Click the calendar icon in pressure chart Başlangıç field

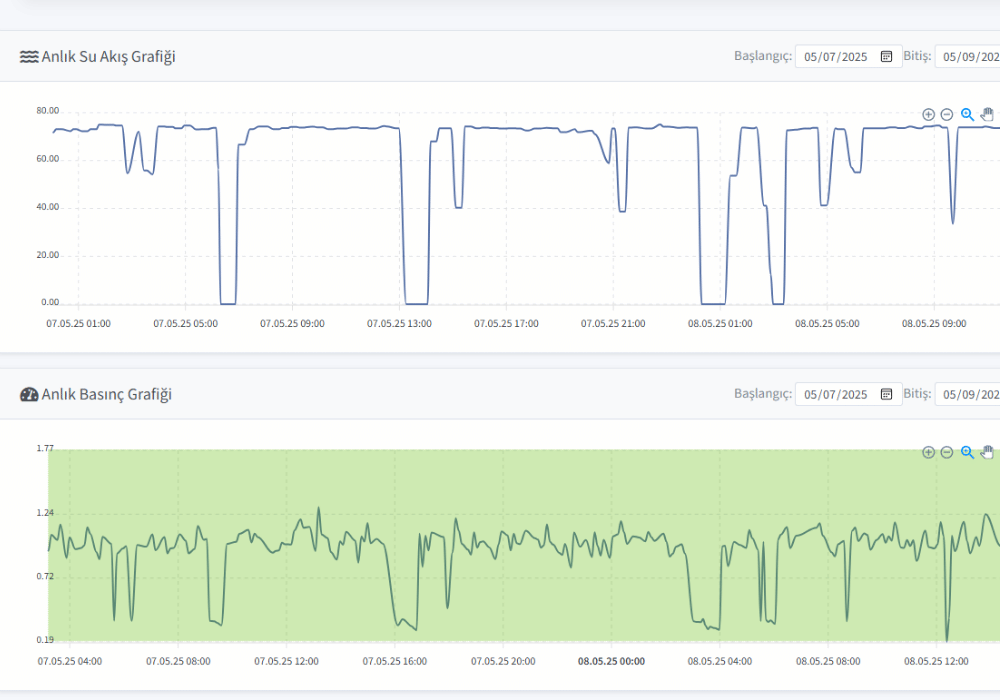pyautogui.click(x=886, y=394)
